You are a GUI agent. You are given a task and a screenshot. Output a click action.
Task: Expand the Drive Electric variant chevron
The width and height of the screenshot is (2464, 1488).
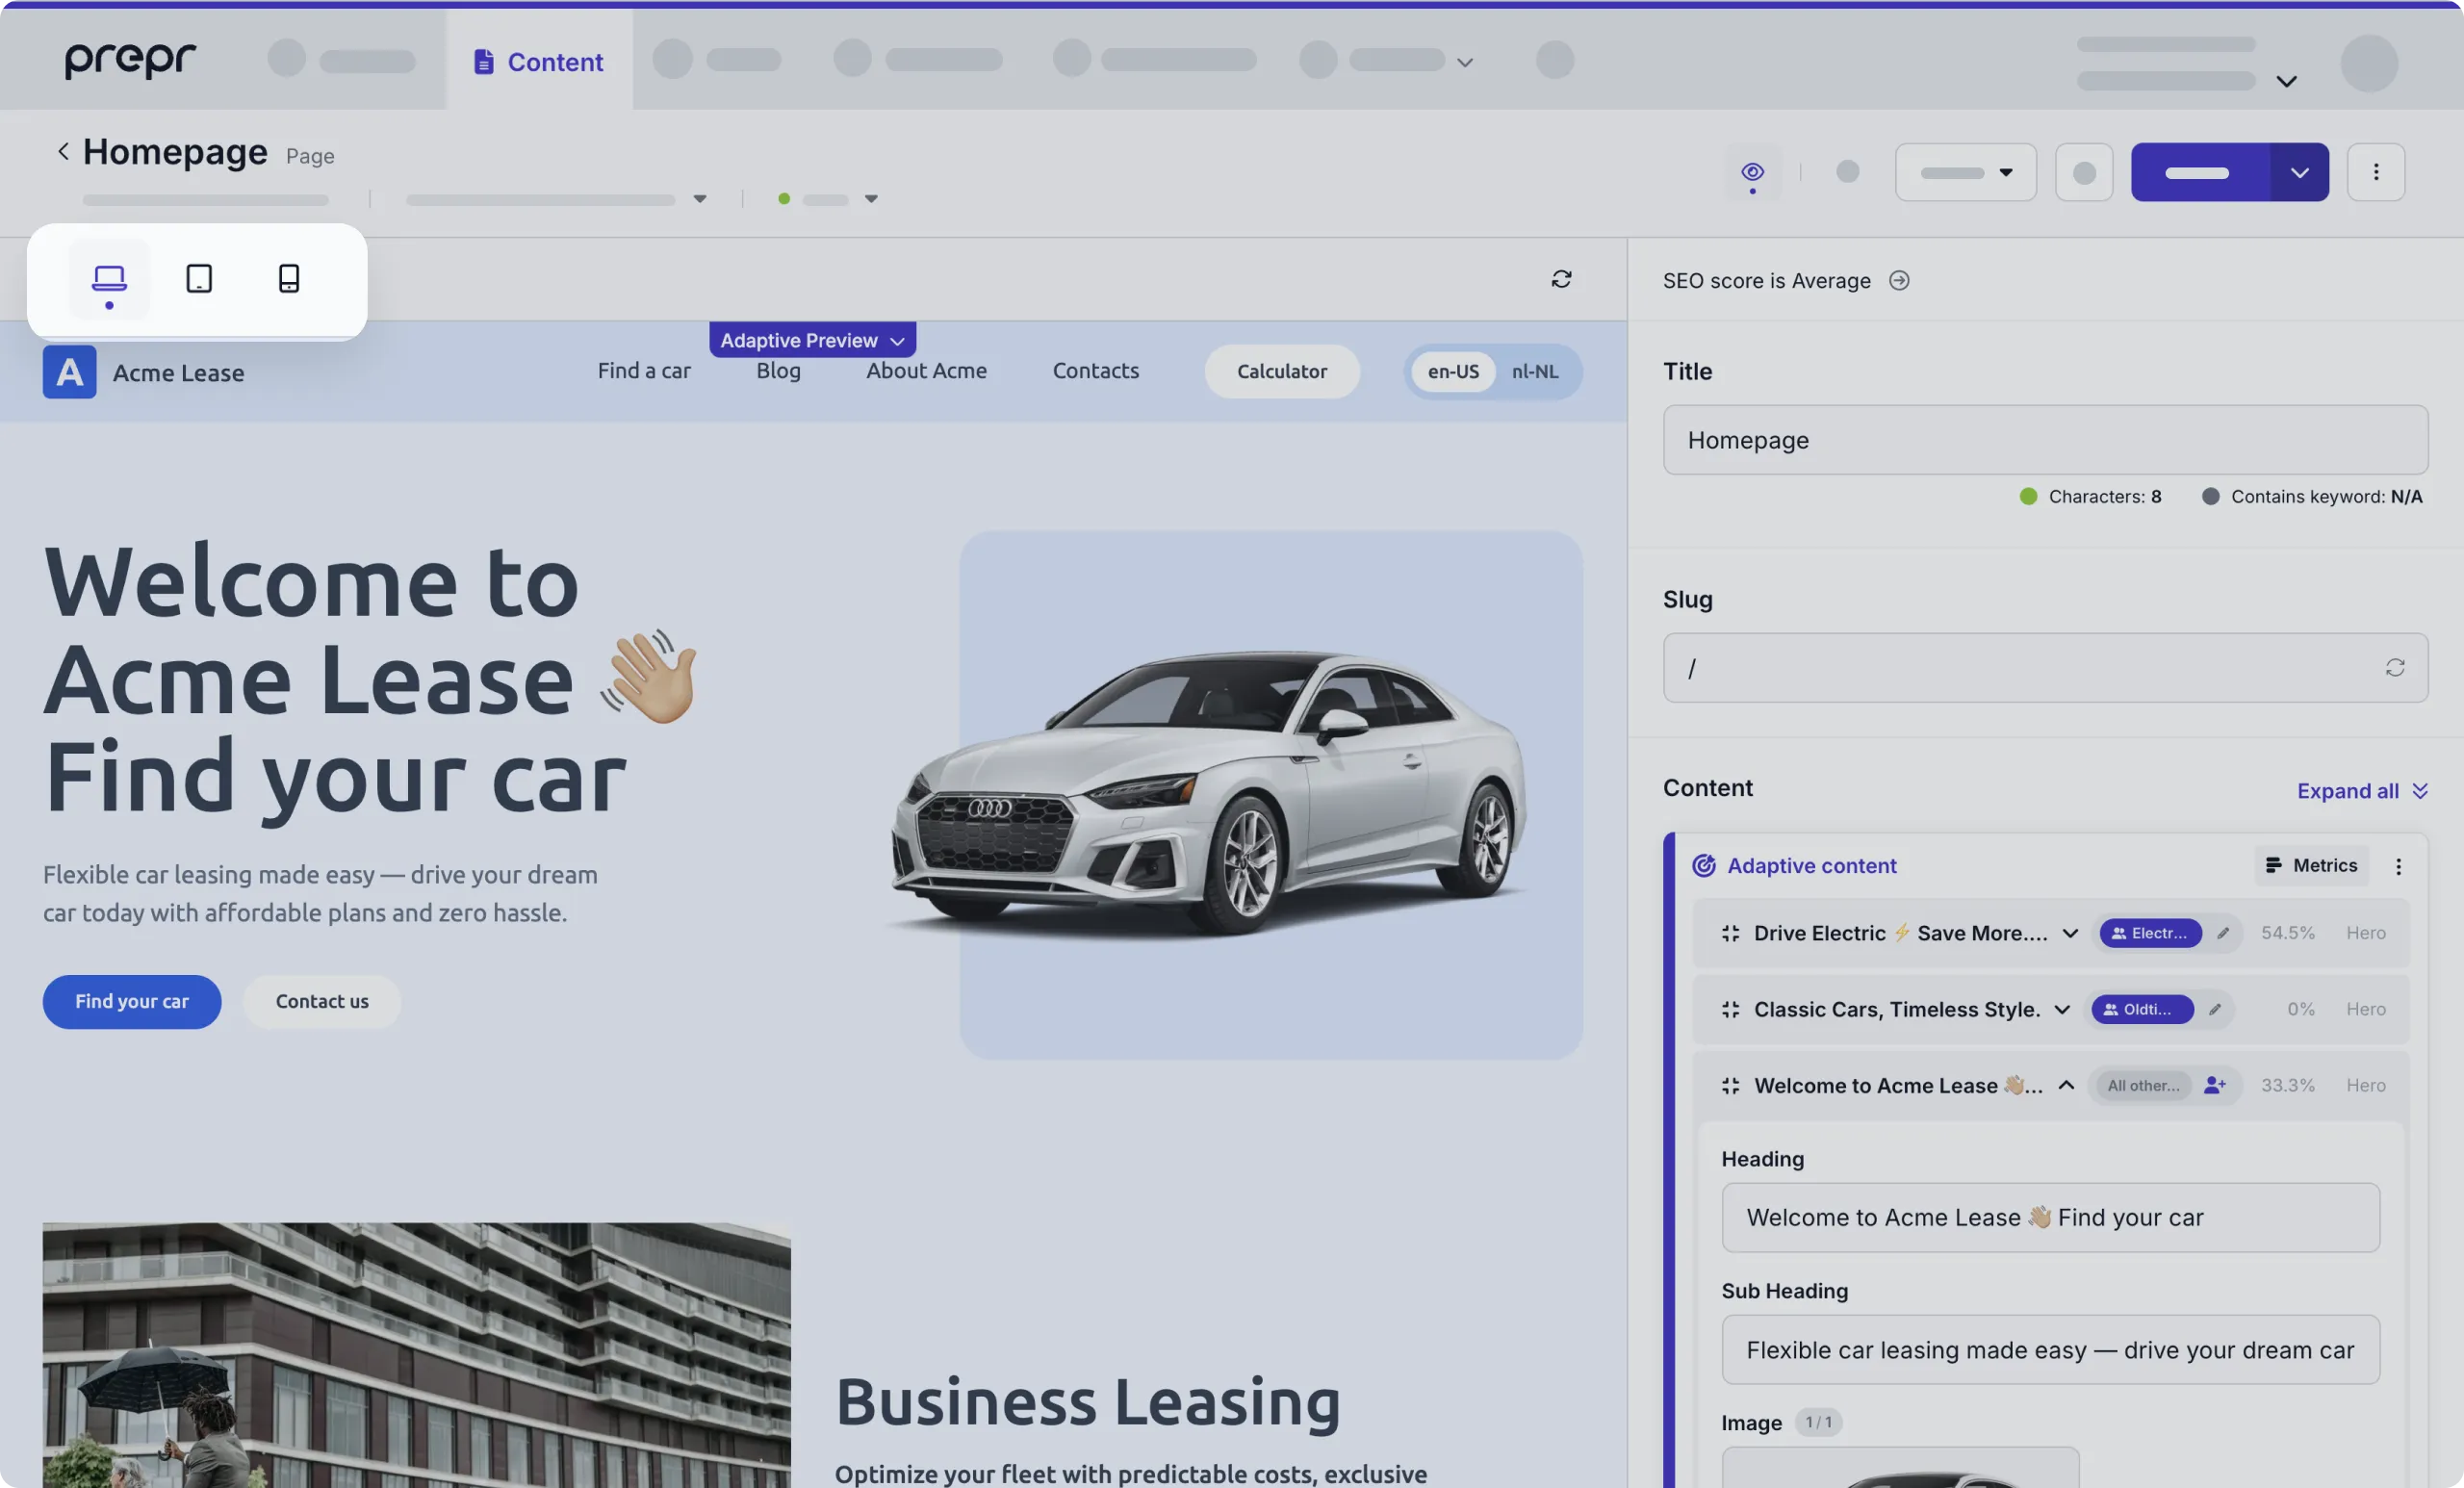(2070, 933)
